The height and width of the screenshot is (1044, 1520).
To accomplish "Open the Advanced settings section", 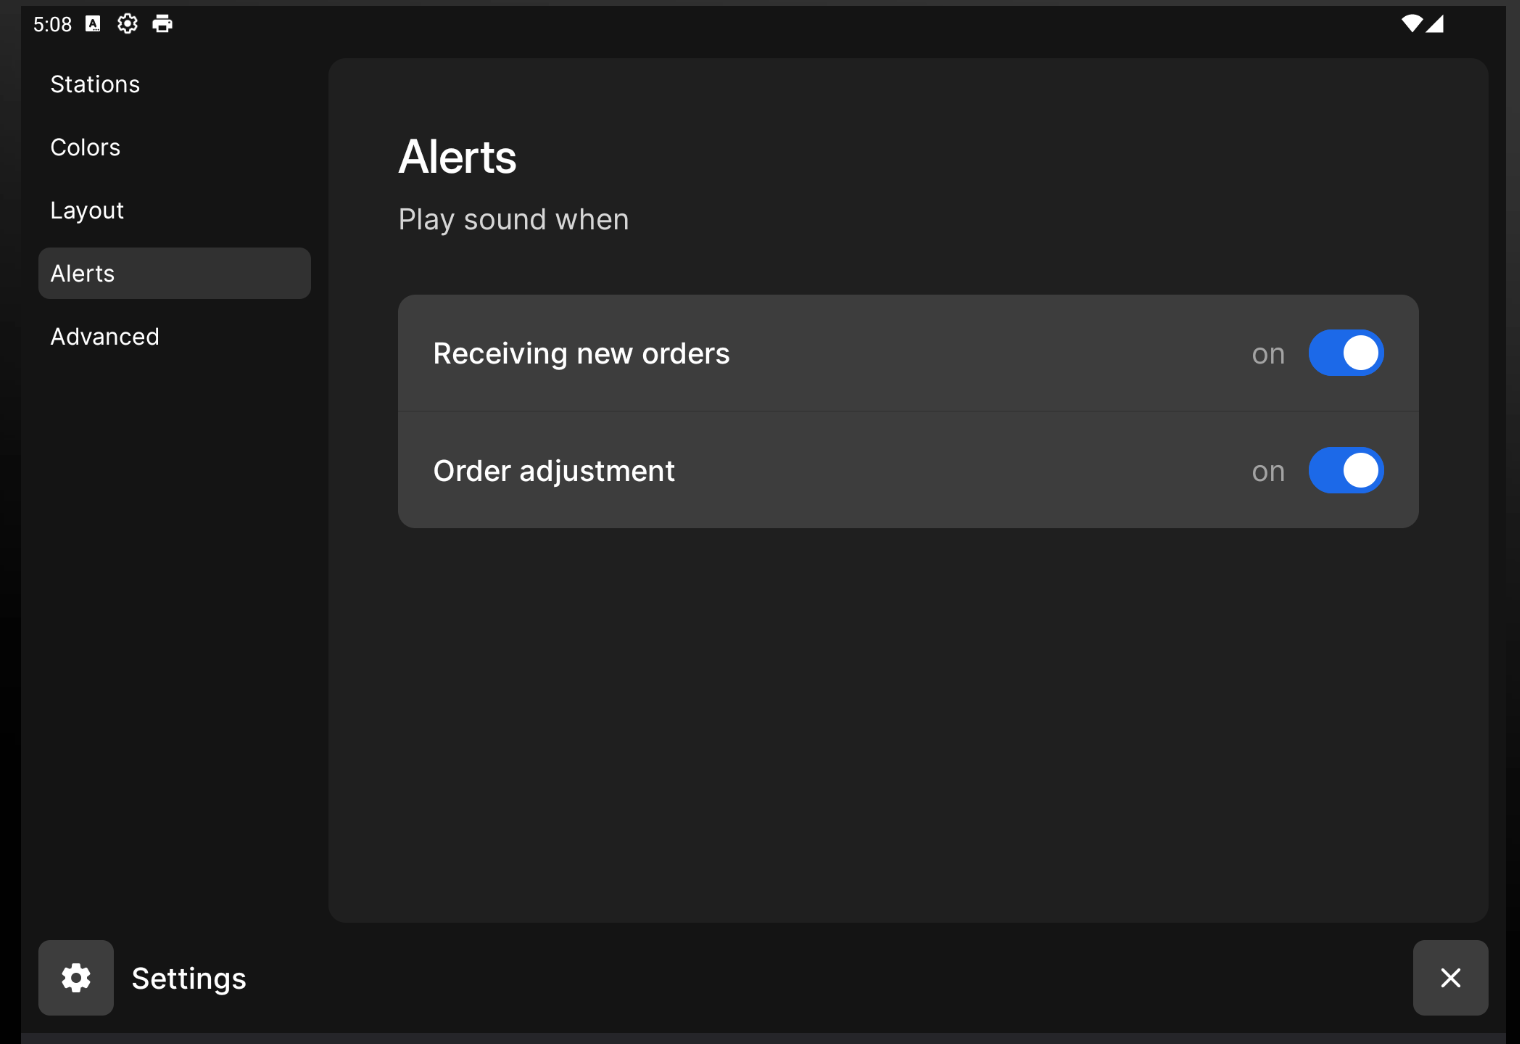I will click(x=105, y=336).
